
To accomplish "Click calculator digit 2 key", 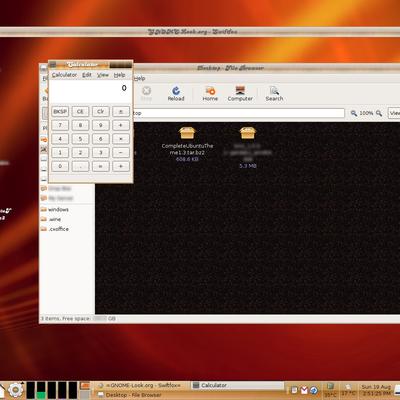I will [80, 153].
